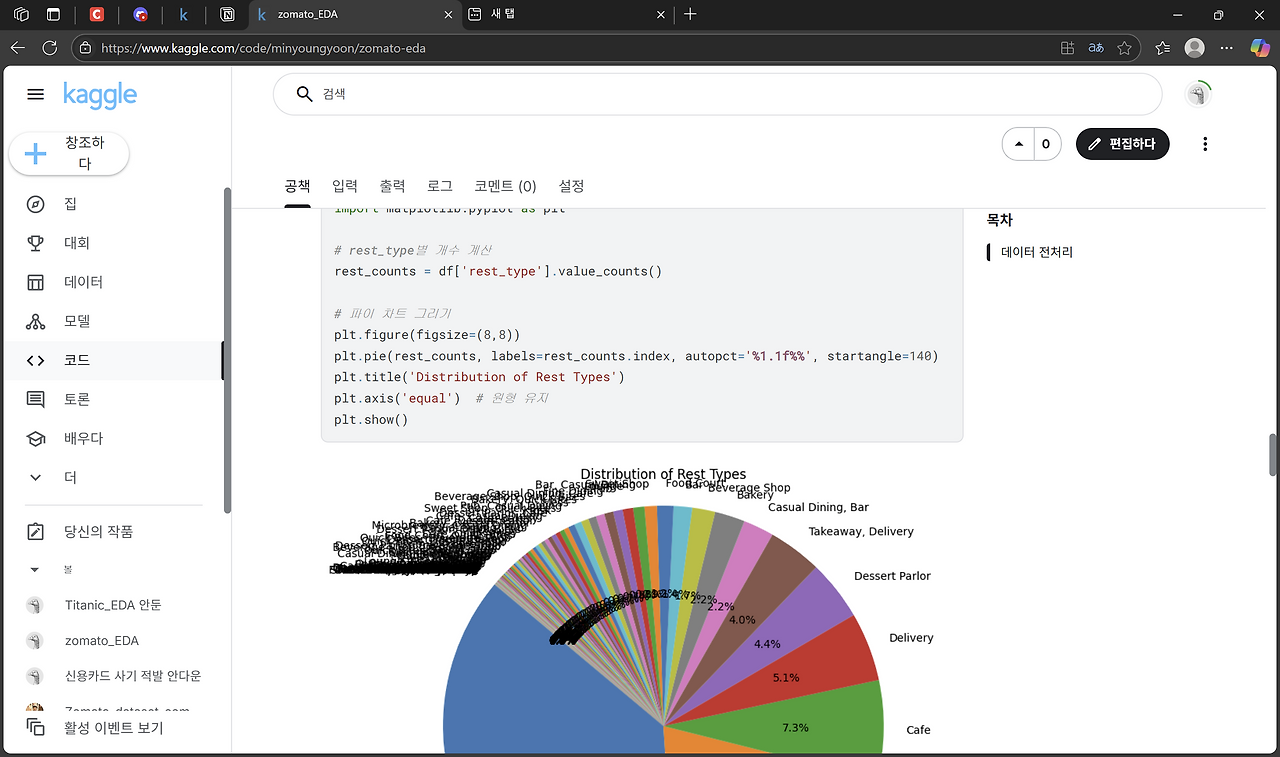Click the 'Takeaway, Delivery' pie label
Image resolution: width=1280 pixels, height=757 pixels.
(861, 532)
